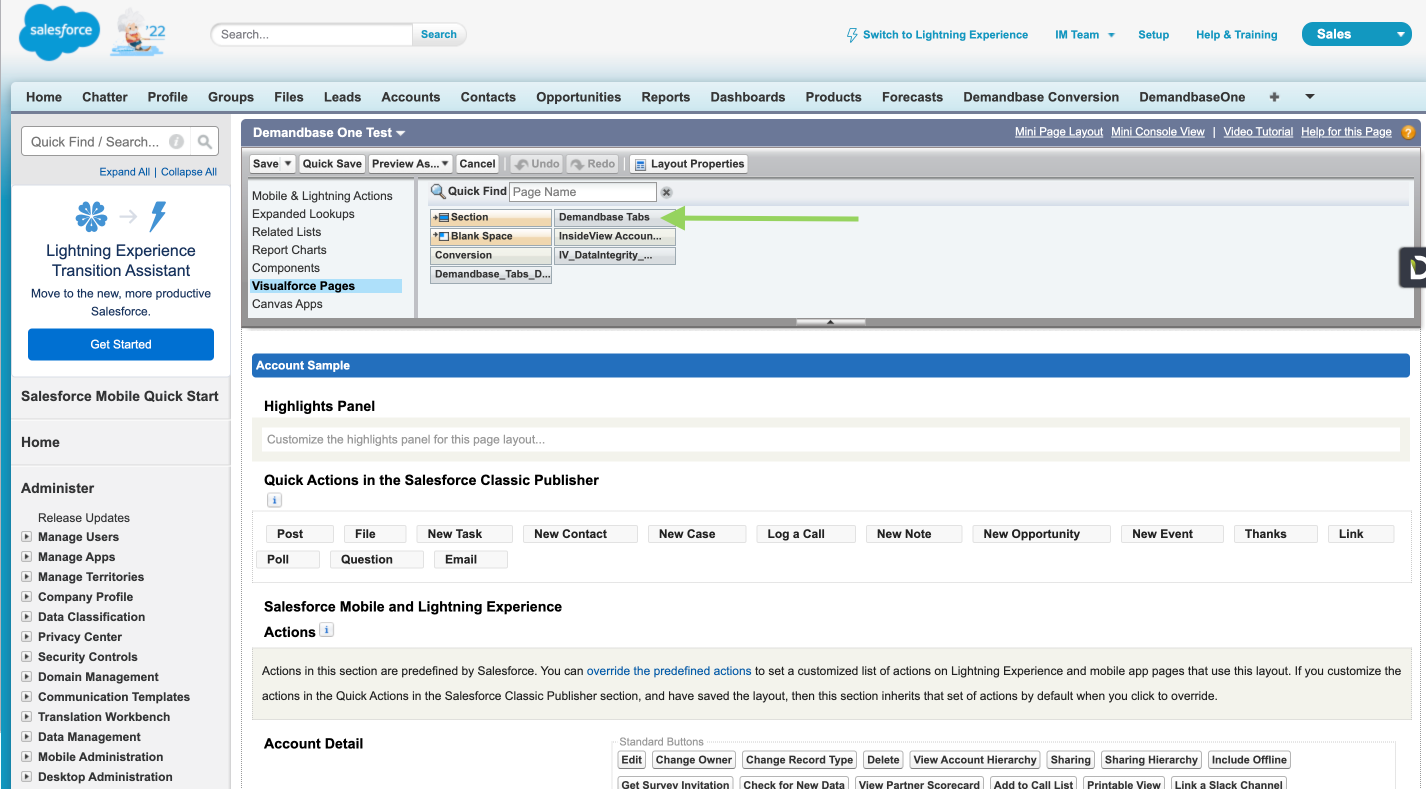
Task: Switch to the Dashboards tab
Action: (747, 97)
